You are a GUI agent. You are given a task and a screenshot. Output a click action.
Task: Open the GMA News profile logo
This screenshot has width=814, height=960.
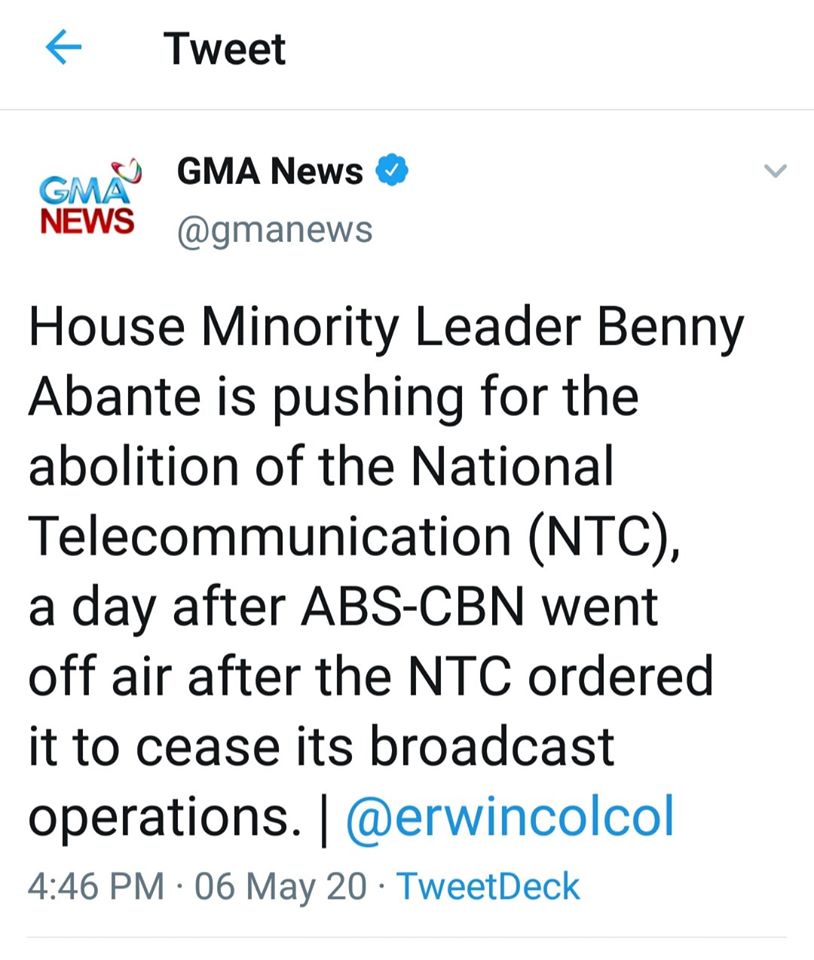point(87,196)
